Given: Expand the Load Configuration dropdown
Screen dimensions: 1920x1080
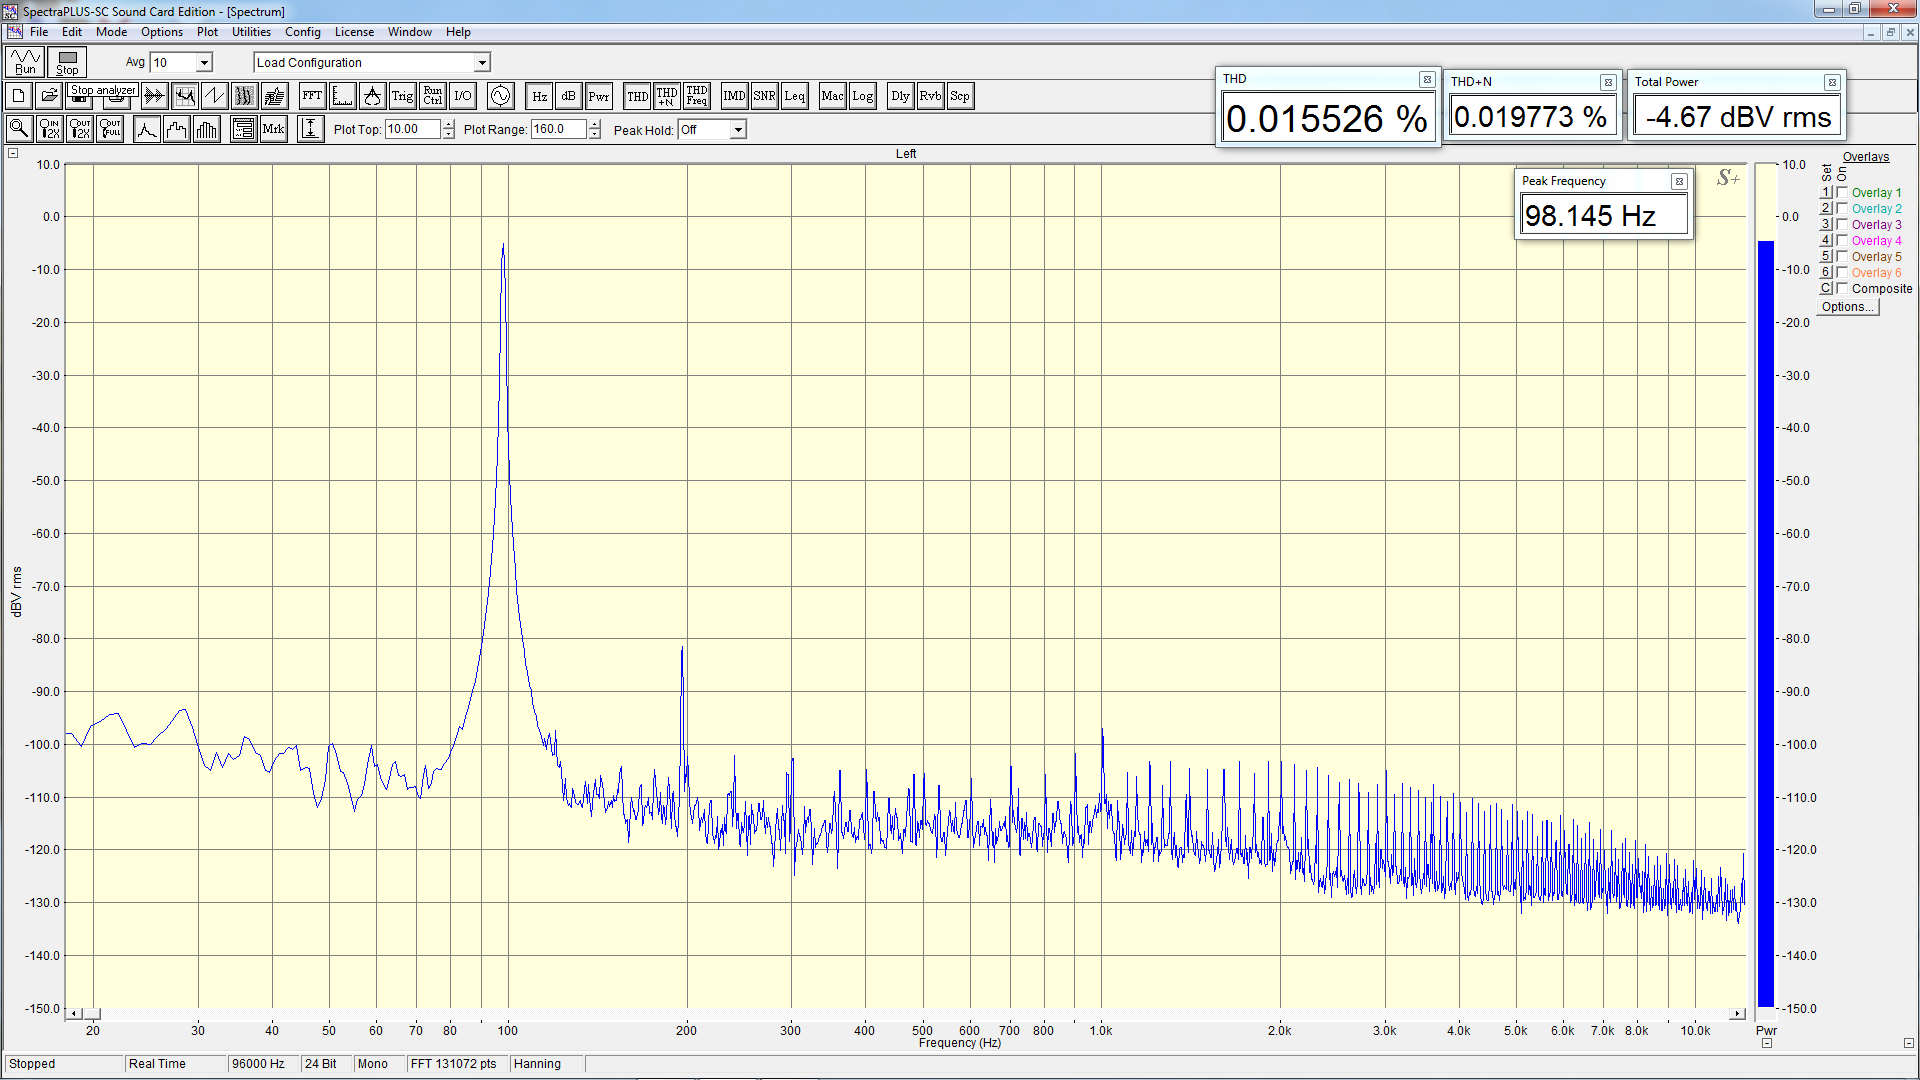Looking at the screenshot, I should pos(482,63).
